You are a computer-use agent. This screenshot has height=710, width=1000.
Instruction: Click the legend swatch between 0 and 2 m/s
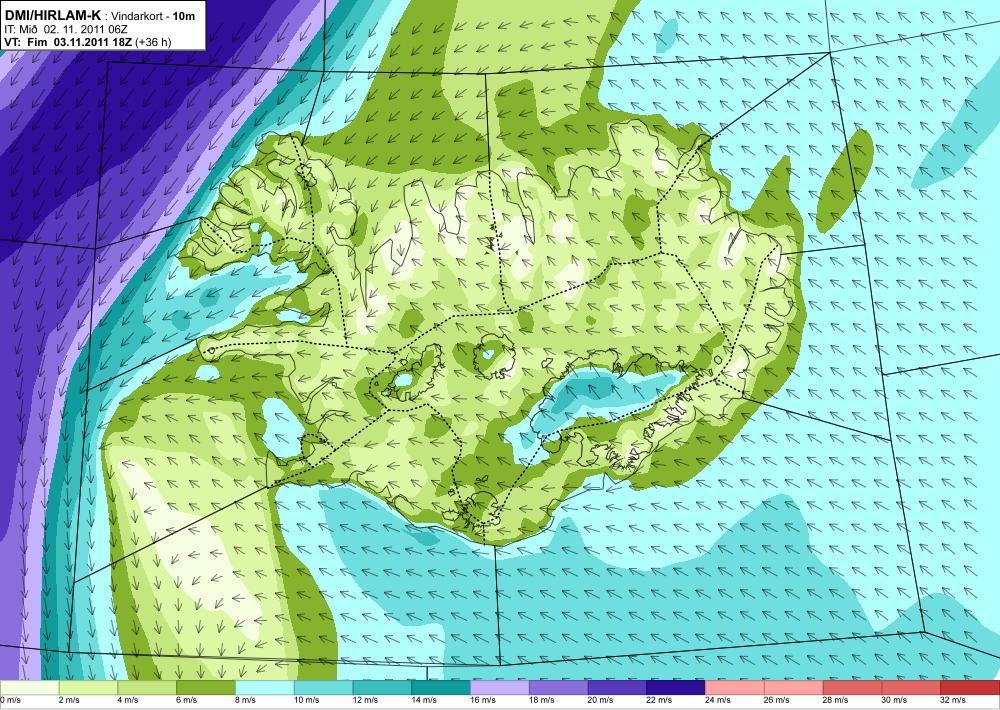29,688
